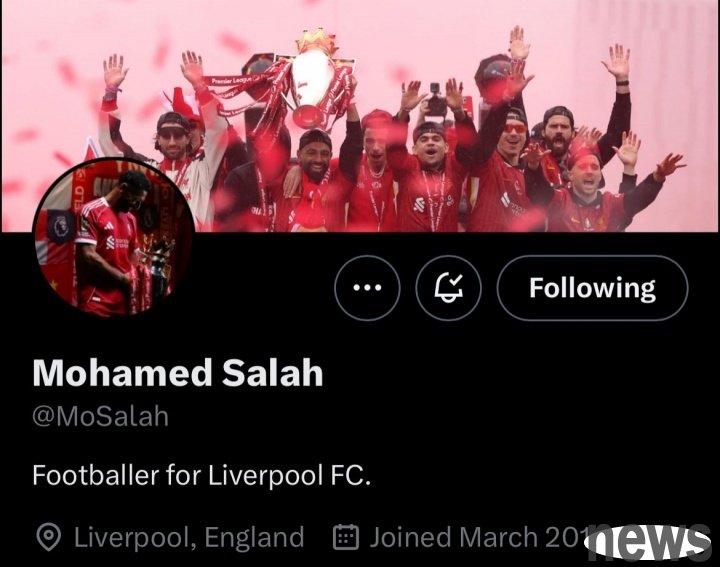Click the location pin icon

coord(49,537)
